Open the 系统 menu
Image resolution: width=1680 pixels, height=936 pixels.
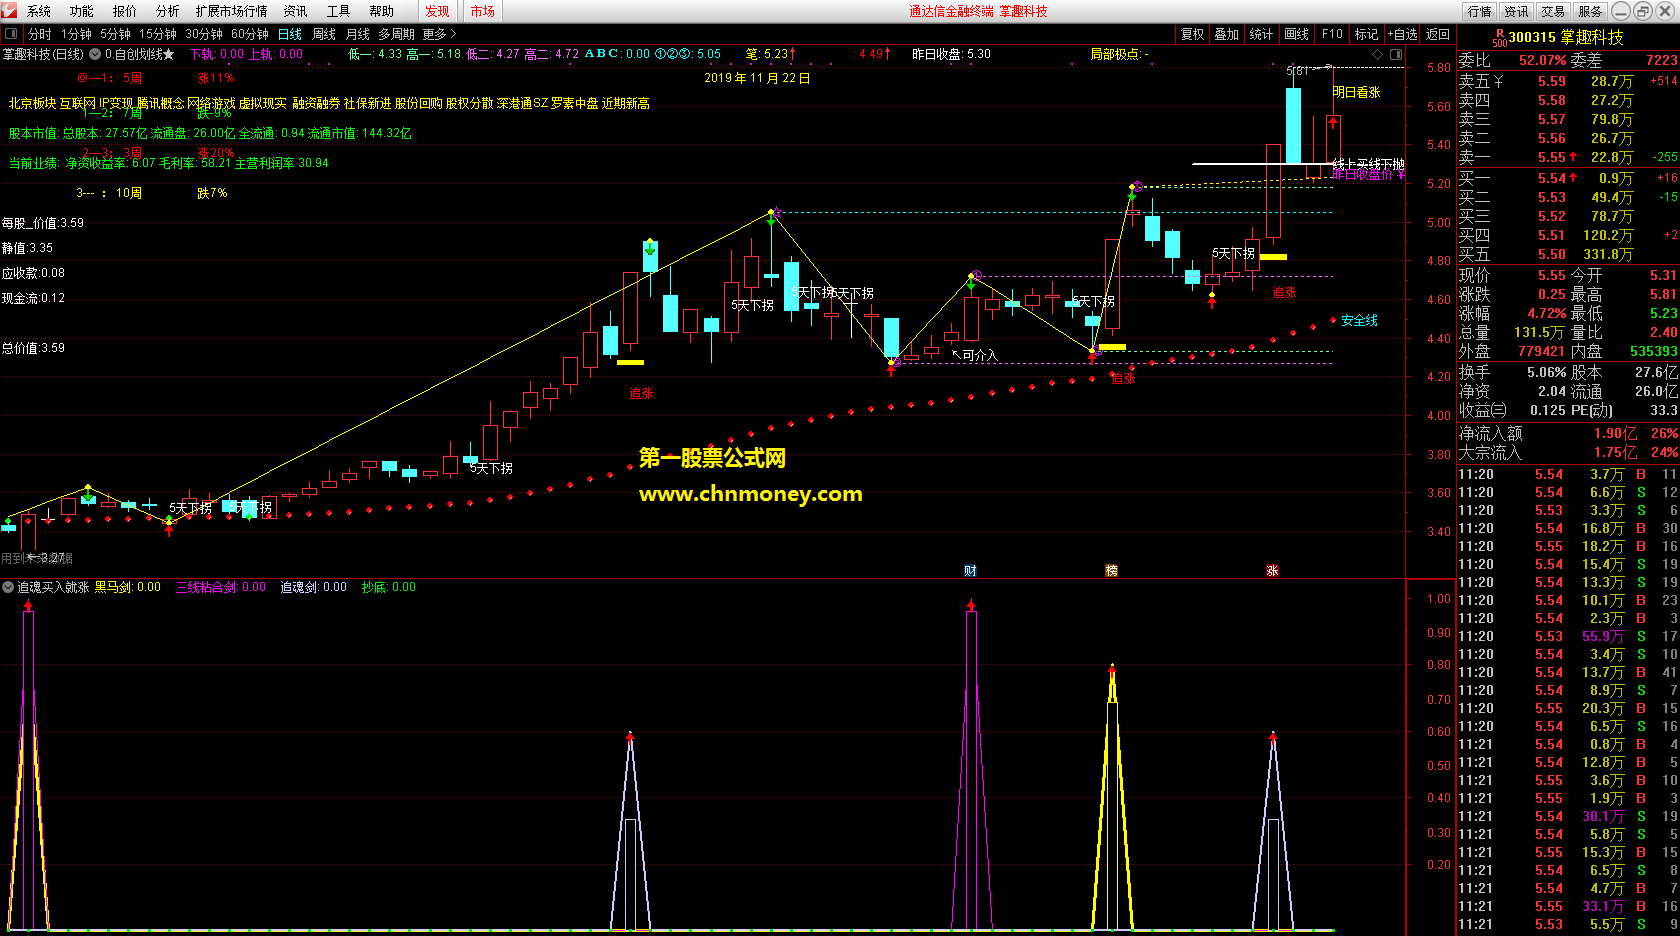(39, 11)
